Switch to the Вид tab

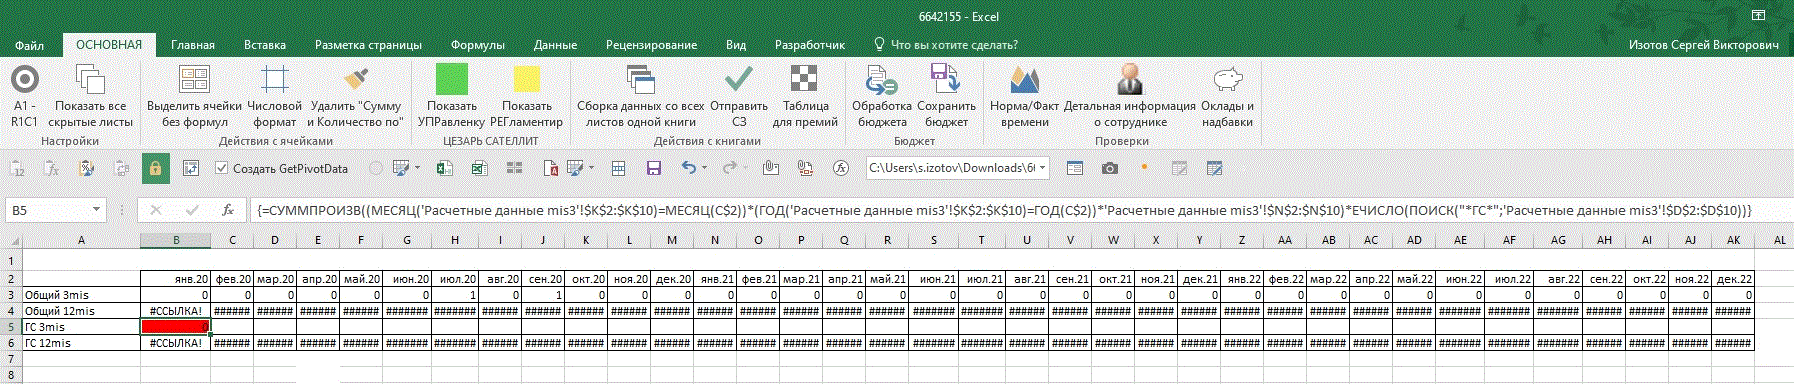736,45
